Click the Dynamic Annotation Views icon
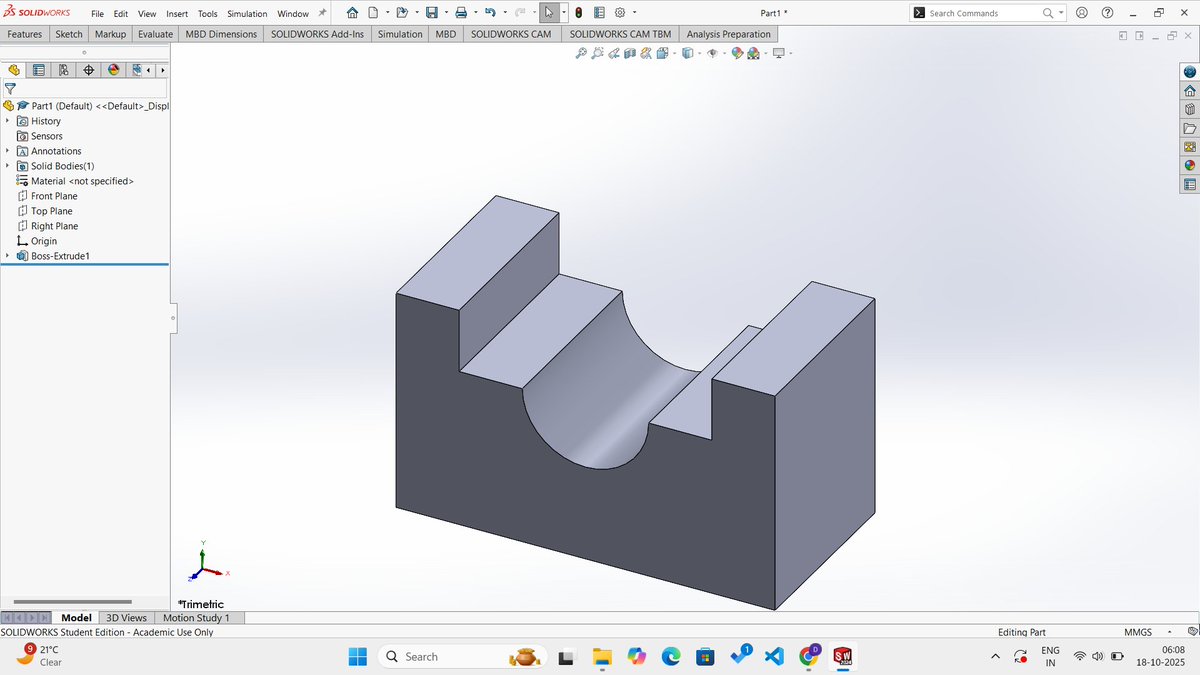Image resolution: width=1200 pixels, height=675 pixels. 646,53
